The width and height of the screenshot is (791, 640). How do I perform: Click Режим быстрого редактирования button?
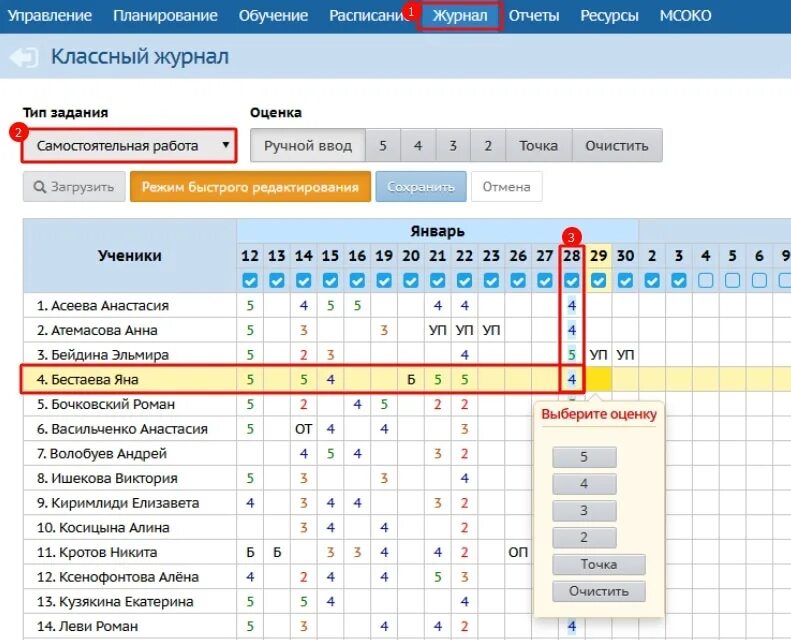250,187
